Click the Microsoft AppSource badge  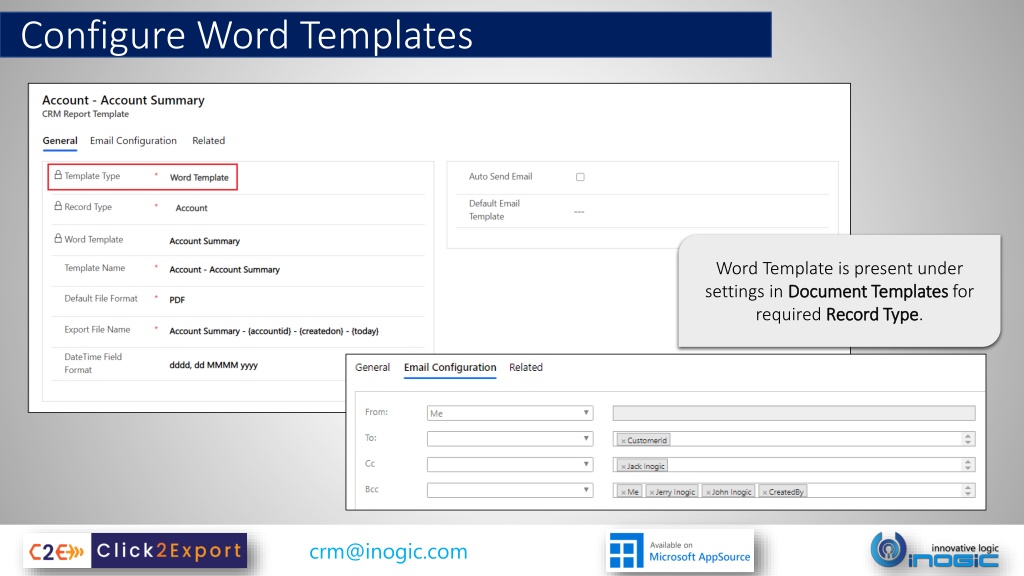click(680, 551)
